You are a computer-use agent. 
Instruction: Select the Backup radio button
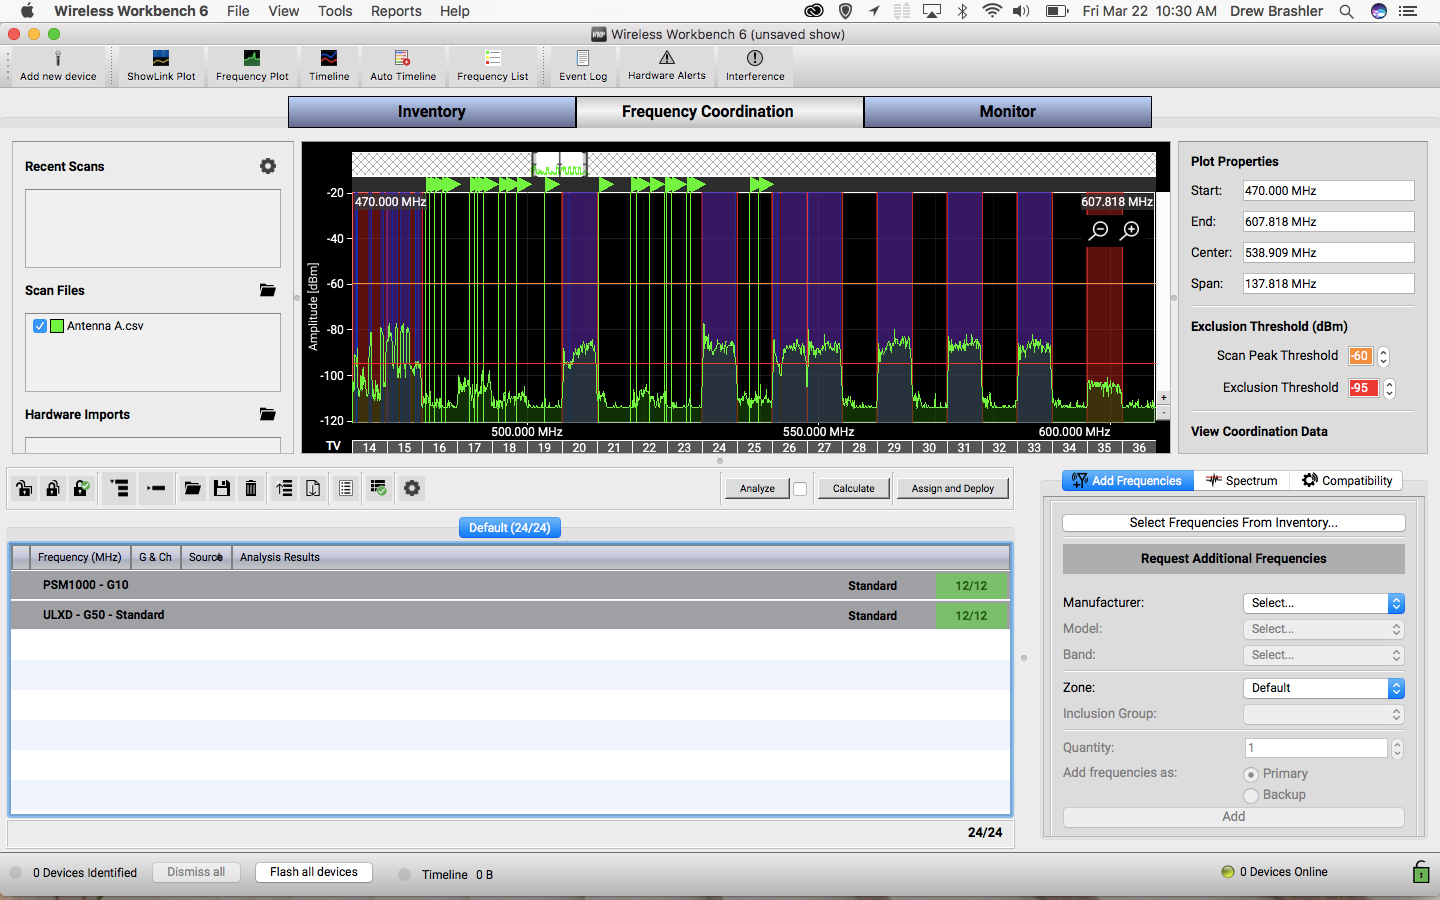1251,795
